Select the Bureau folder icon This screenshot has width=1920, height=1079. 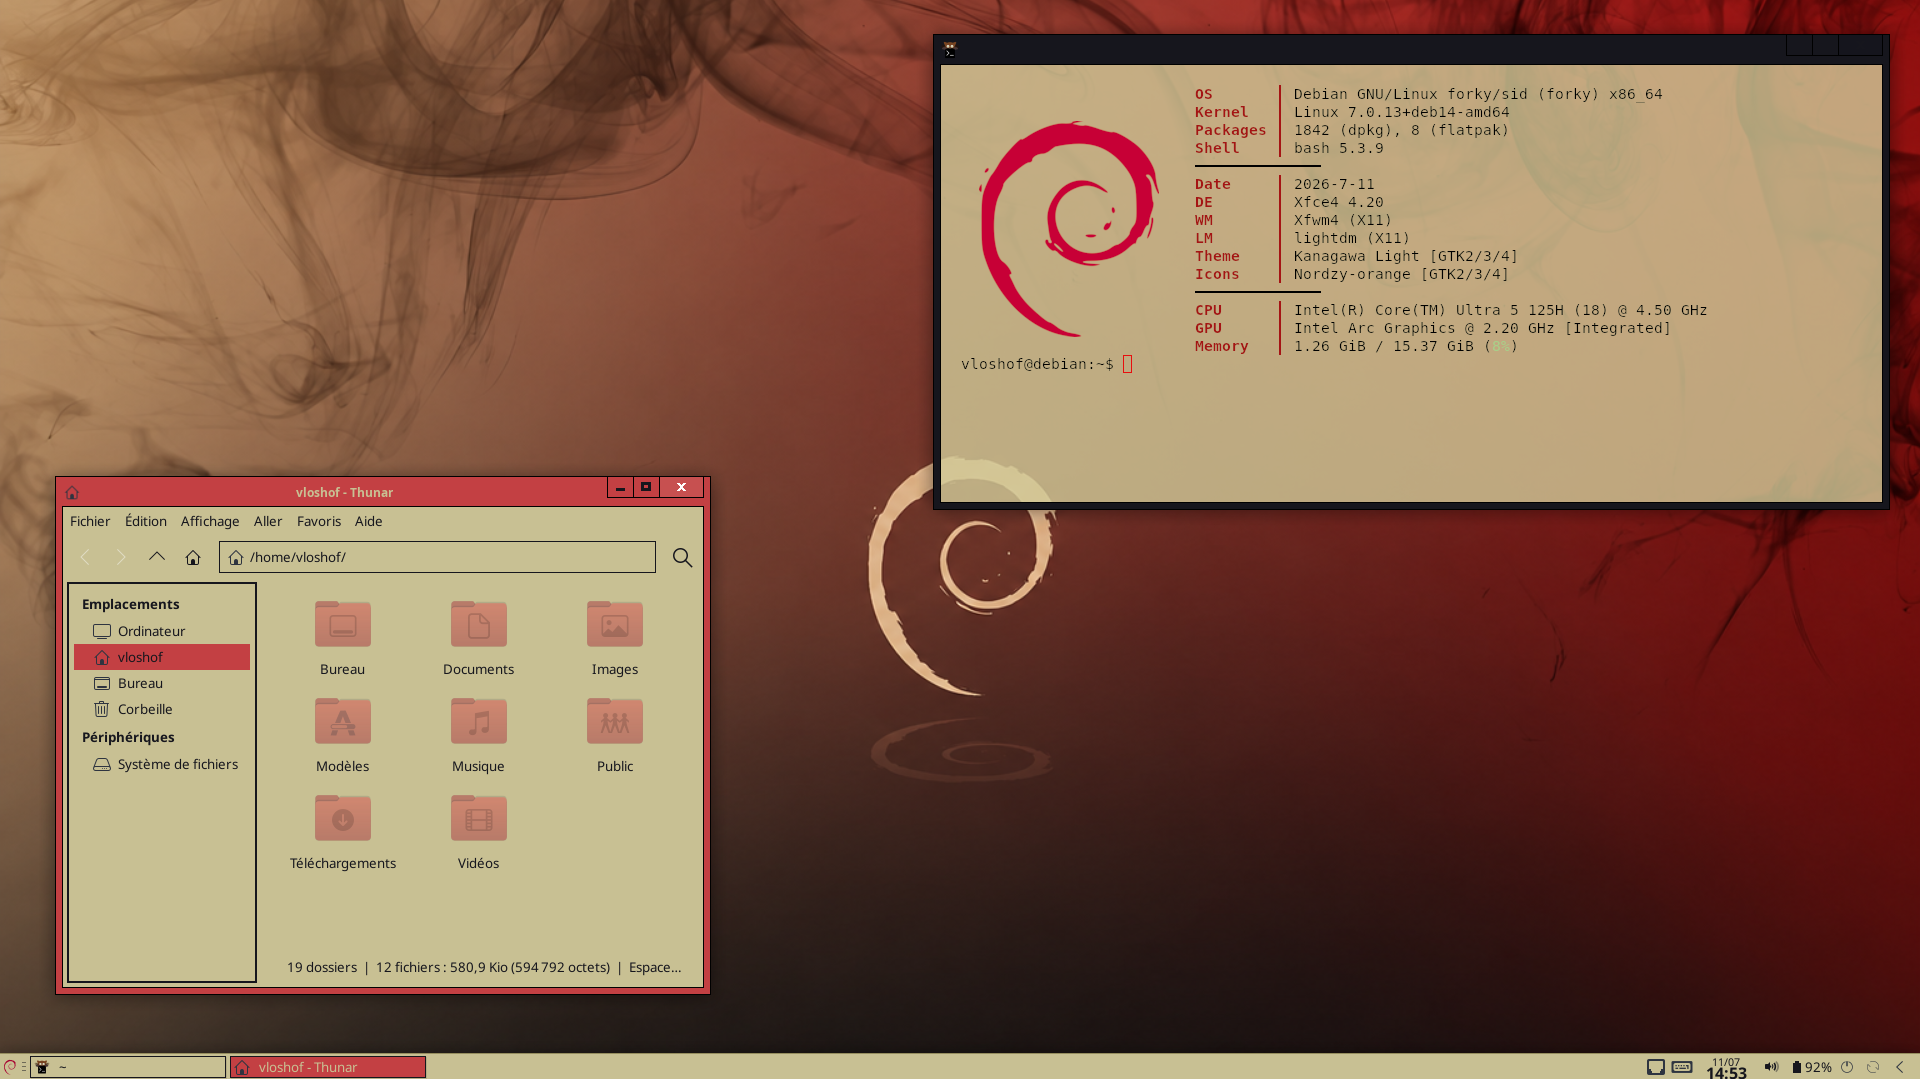(343, 624)
